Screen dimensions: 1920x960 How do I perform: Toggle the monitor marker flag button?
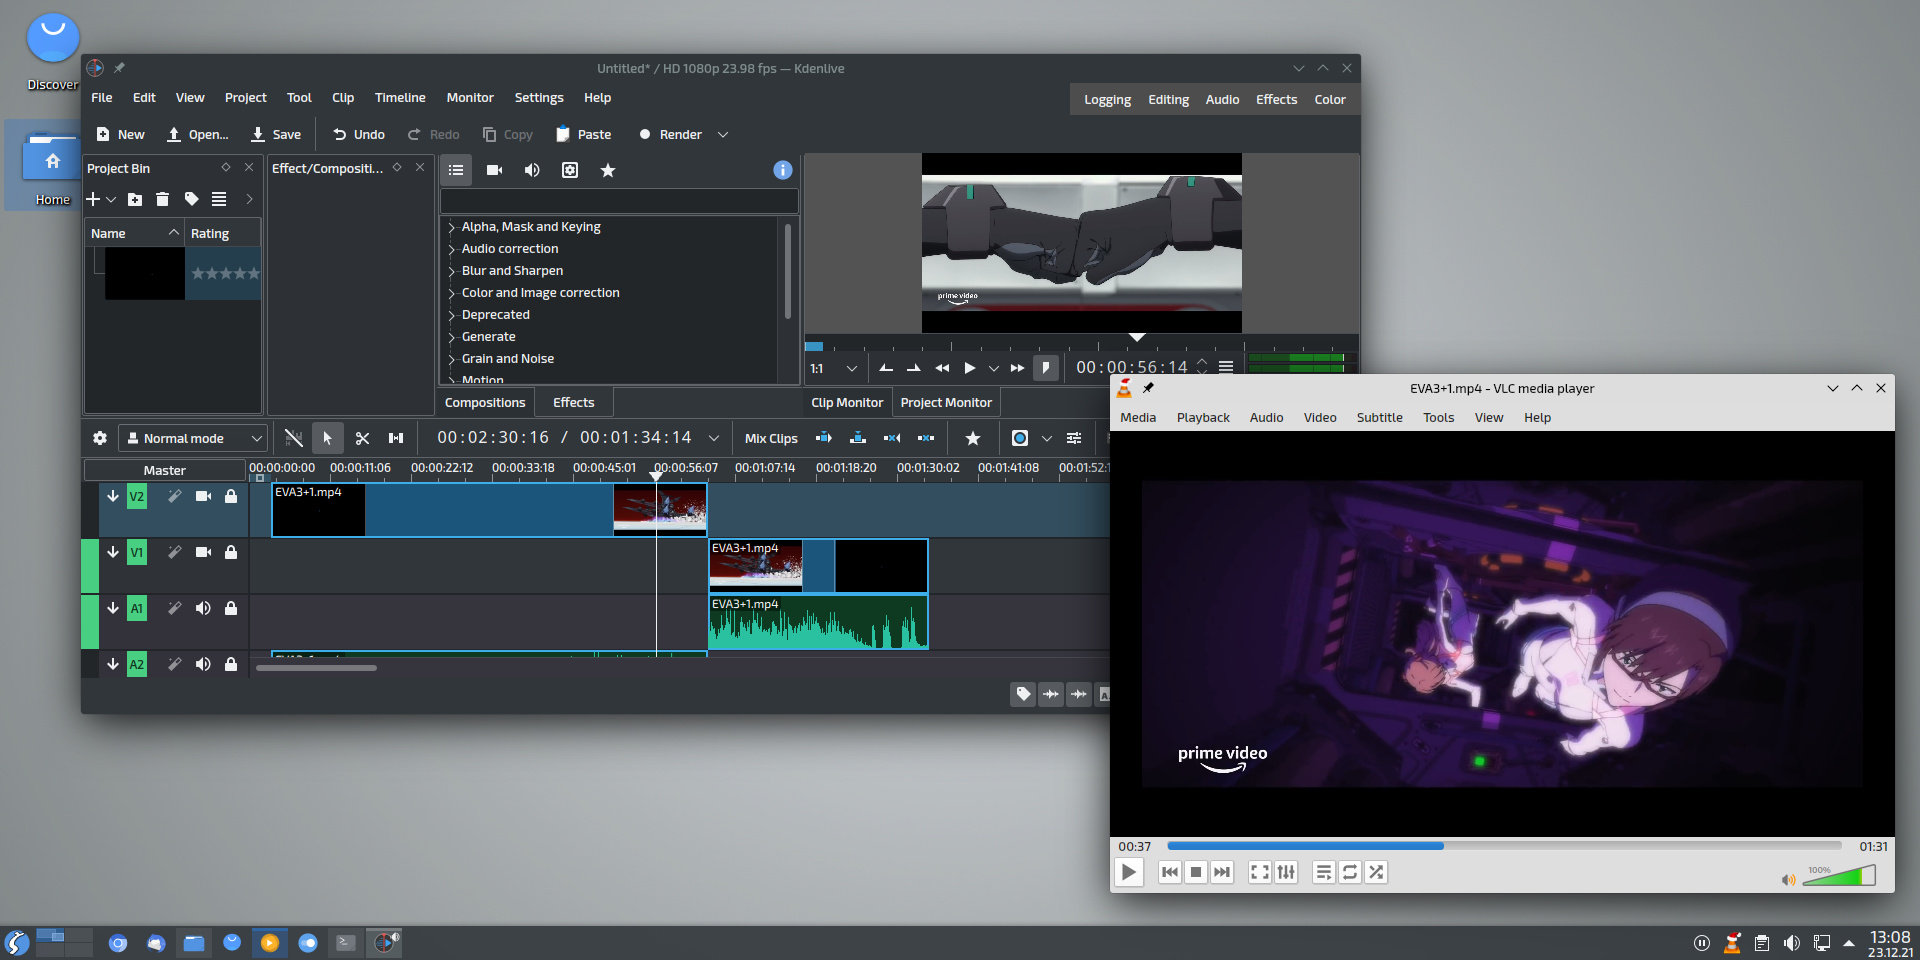pos(1045,368)
